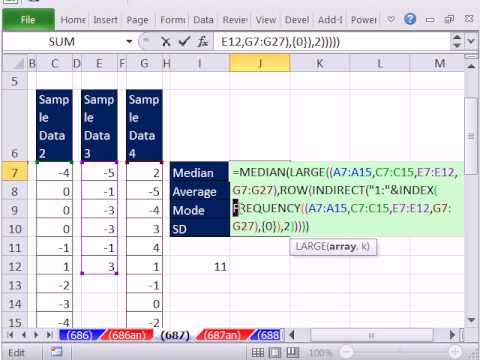Open the File tab
480x360 pixels.
[28, 20]
